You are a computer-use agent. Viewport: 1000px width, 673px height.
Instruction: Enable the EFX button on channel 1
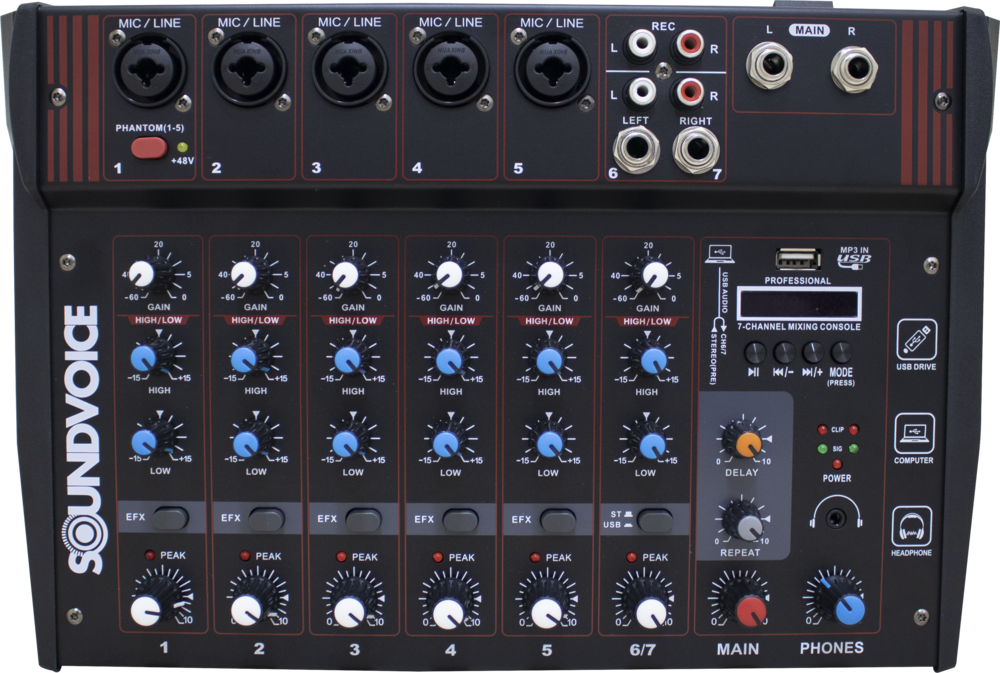pyautogui.click(x=170, y=517)
